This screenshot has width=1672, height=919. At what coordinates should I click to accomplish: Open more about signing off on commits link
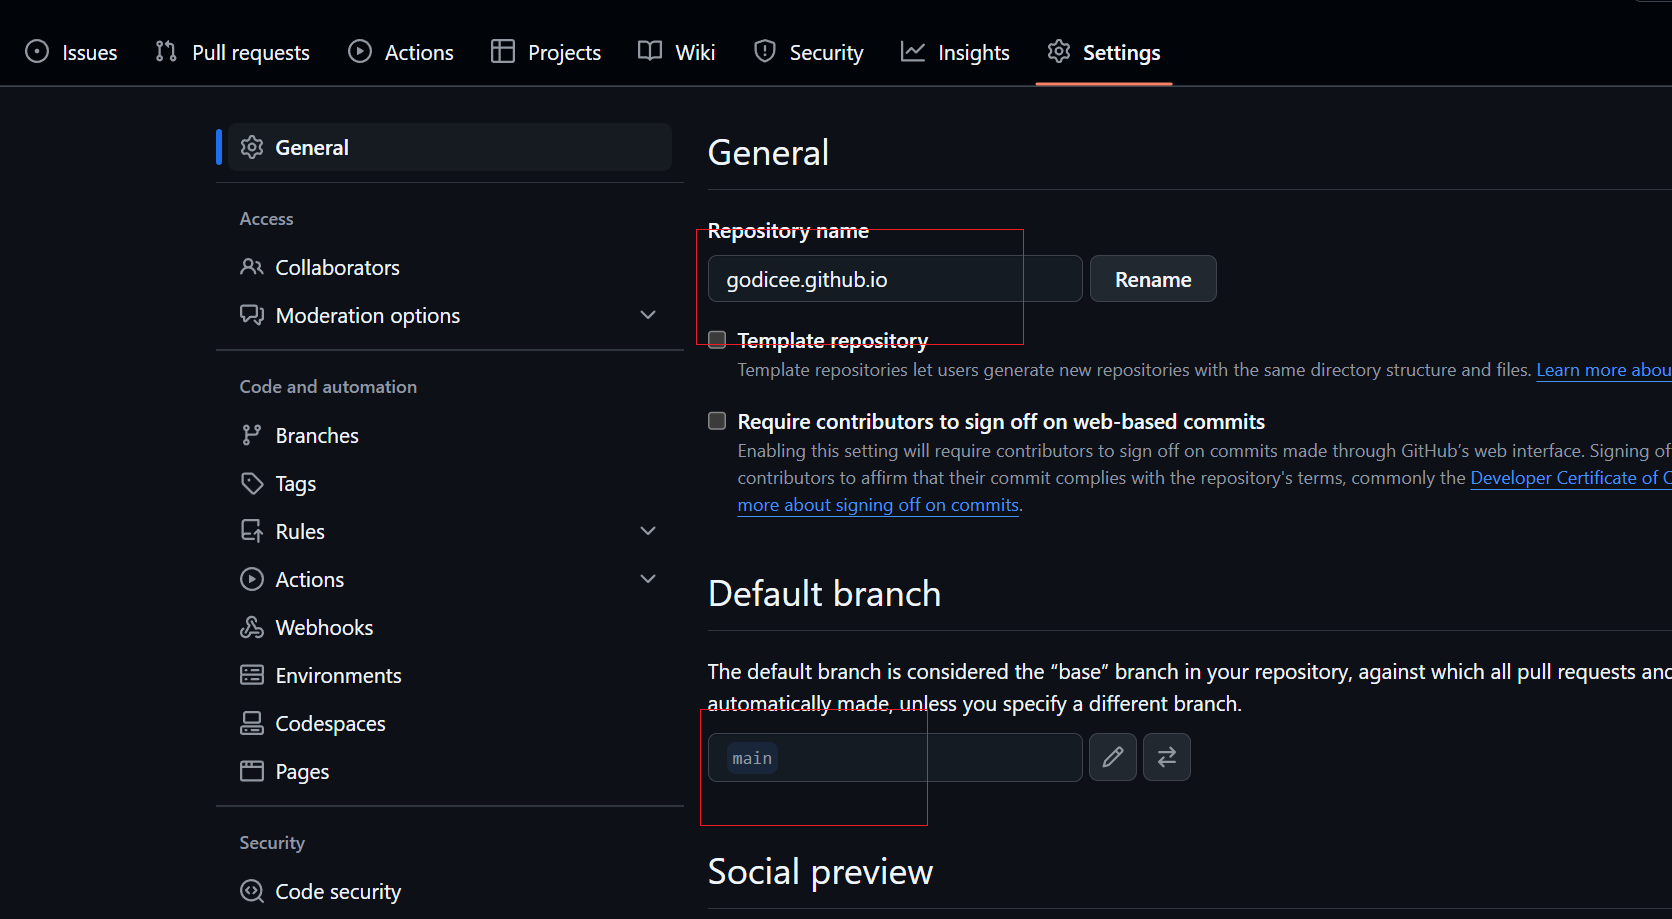[x=878, y=505]
